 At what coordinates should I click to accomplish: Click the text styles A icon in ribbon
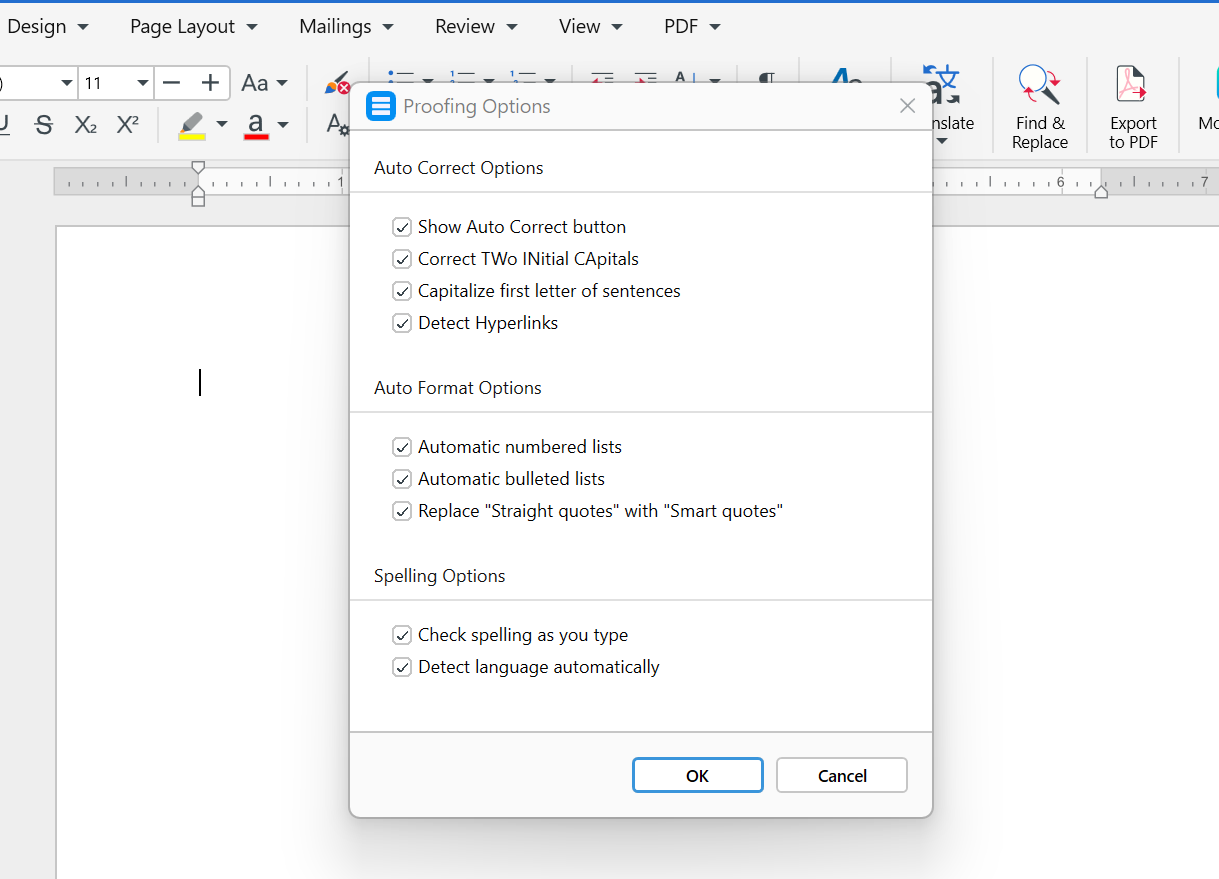point(846,78)
